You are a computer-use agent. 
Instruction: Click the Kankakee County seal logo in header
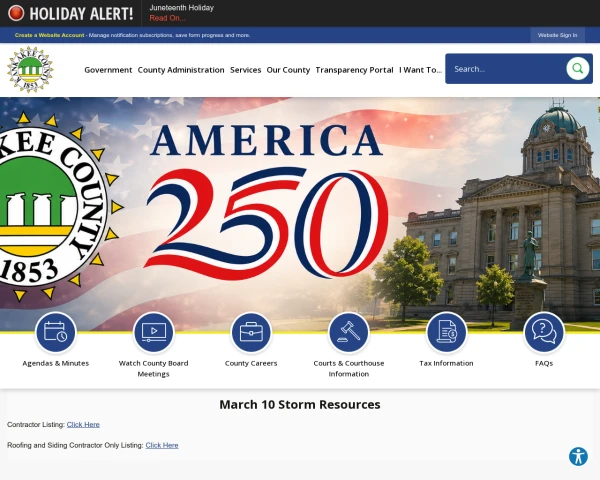[30, 70]
